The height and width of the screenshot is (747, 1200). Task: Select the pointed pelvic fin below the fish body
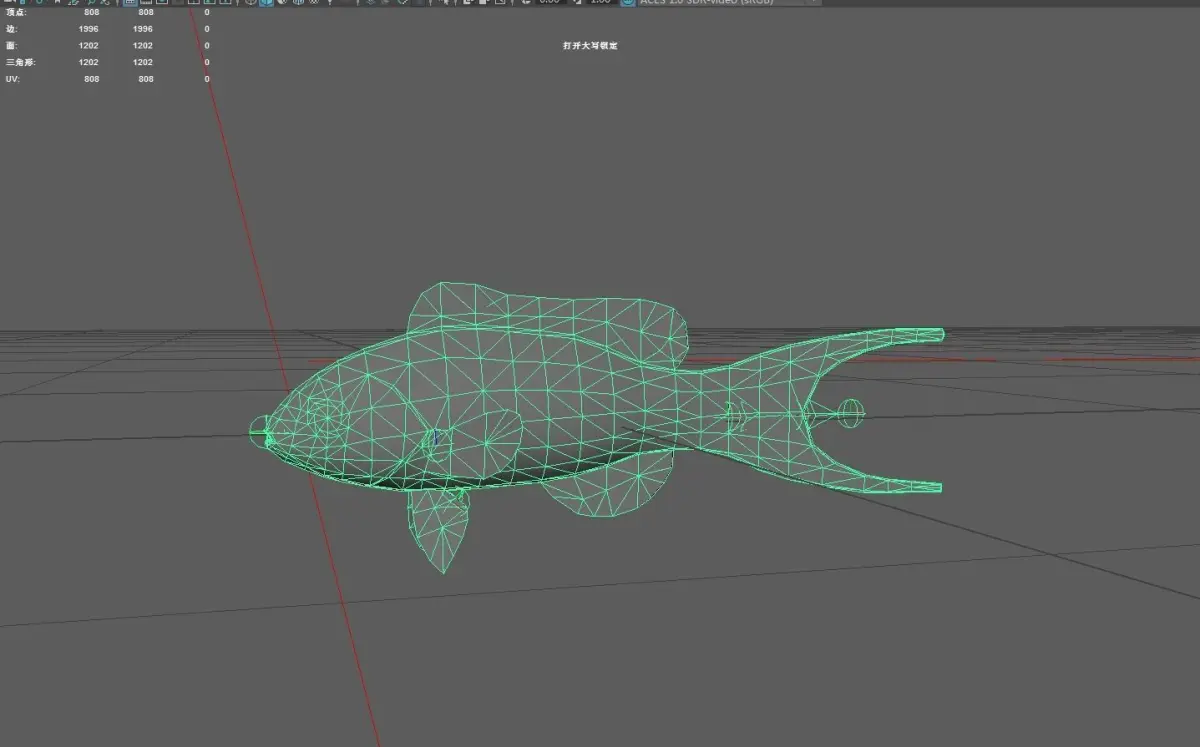click(x=440, y=530)
